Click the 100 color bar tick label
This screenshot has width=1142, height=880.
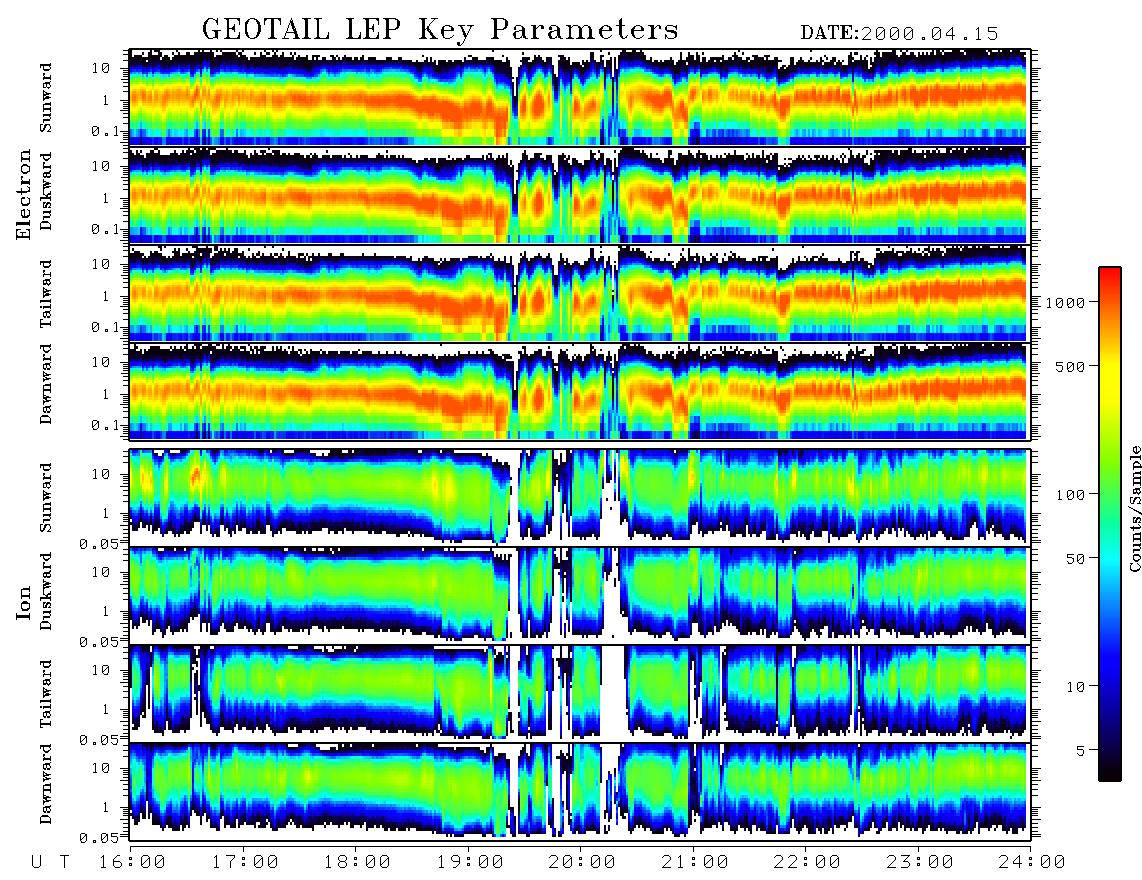[1071, 495]
